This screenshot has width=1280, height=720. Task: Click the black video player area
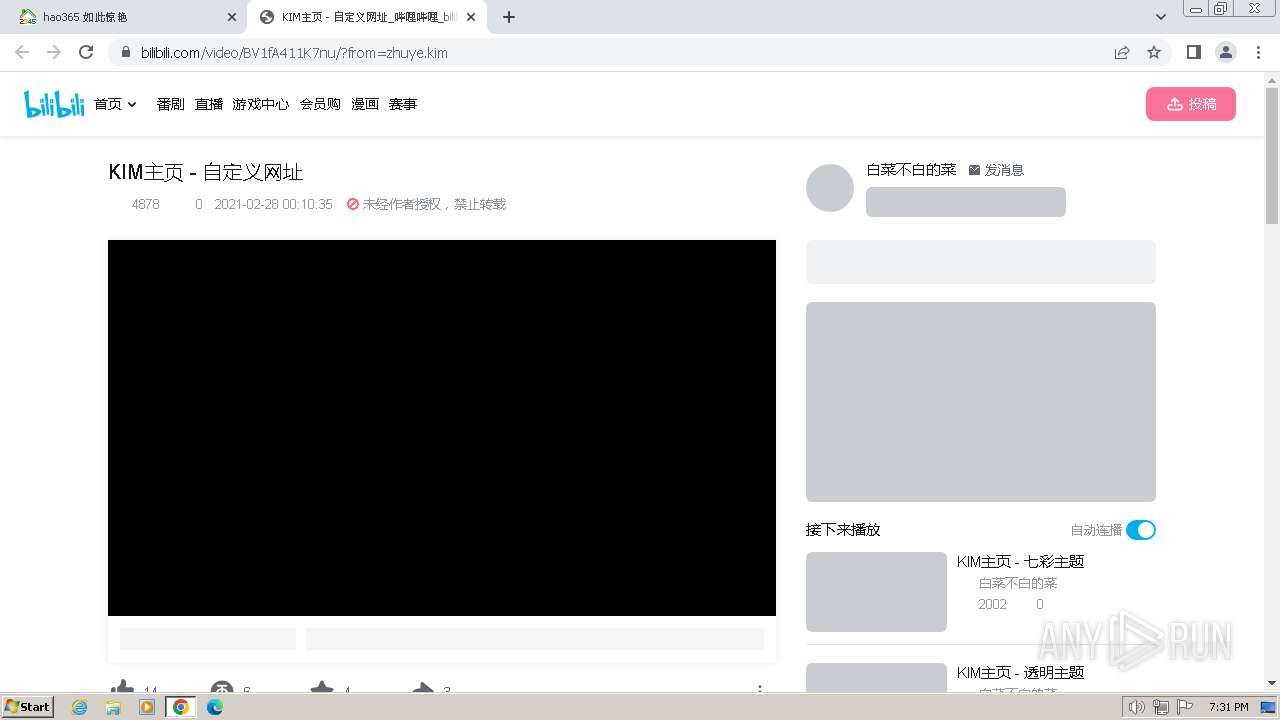click(x=442, y=428)
